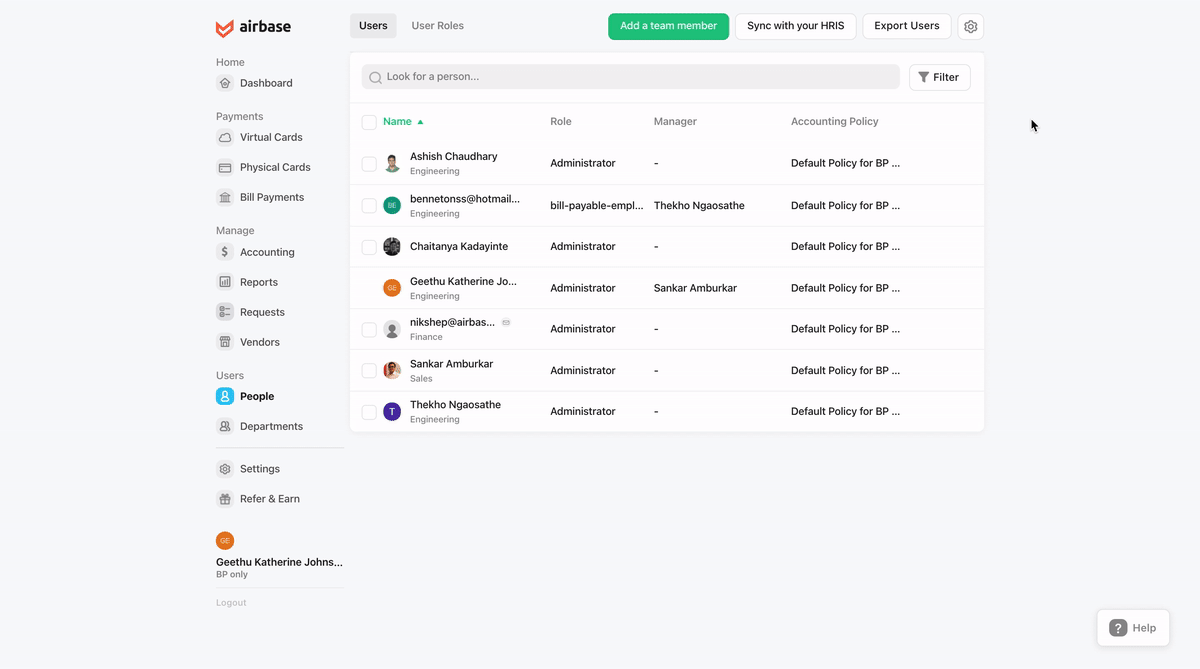
Task: Open Refer & Earn gift icon
Action: click(225, 499)
